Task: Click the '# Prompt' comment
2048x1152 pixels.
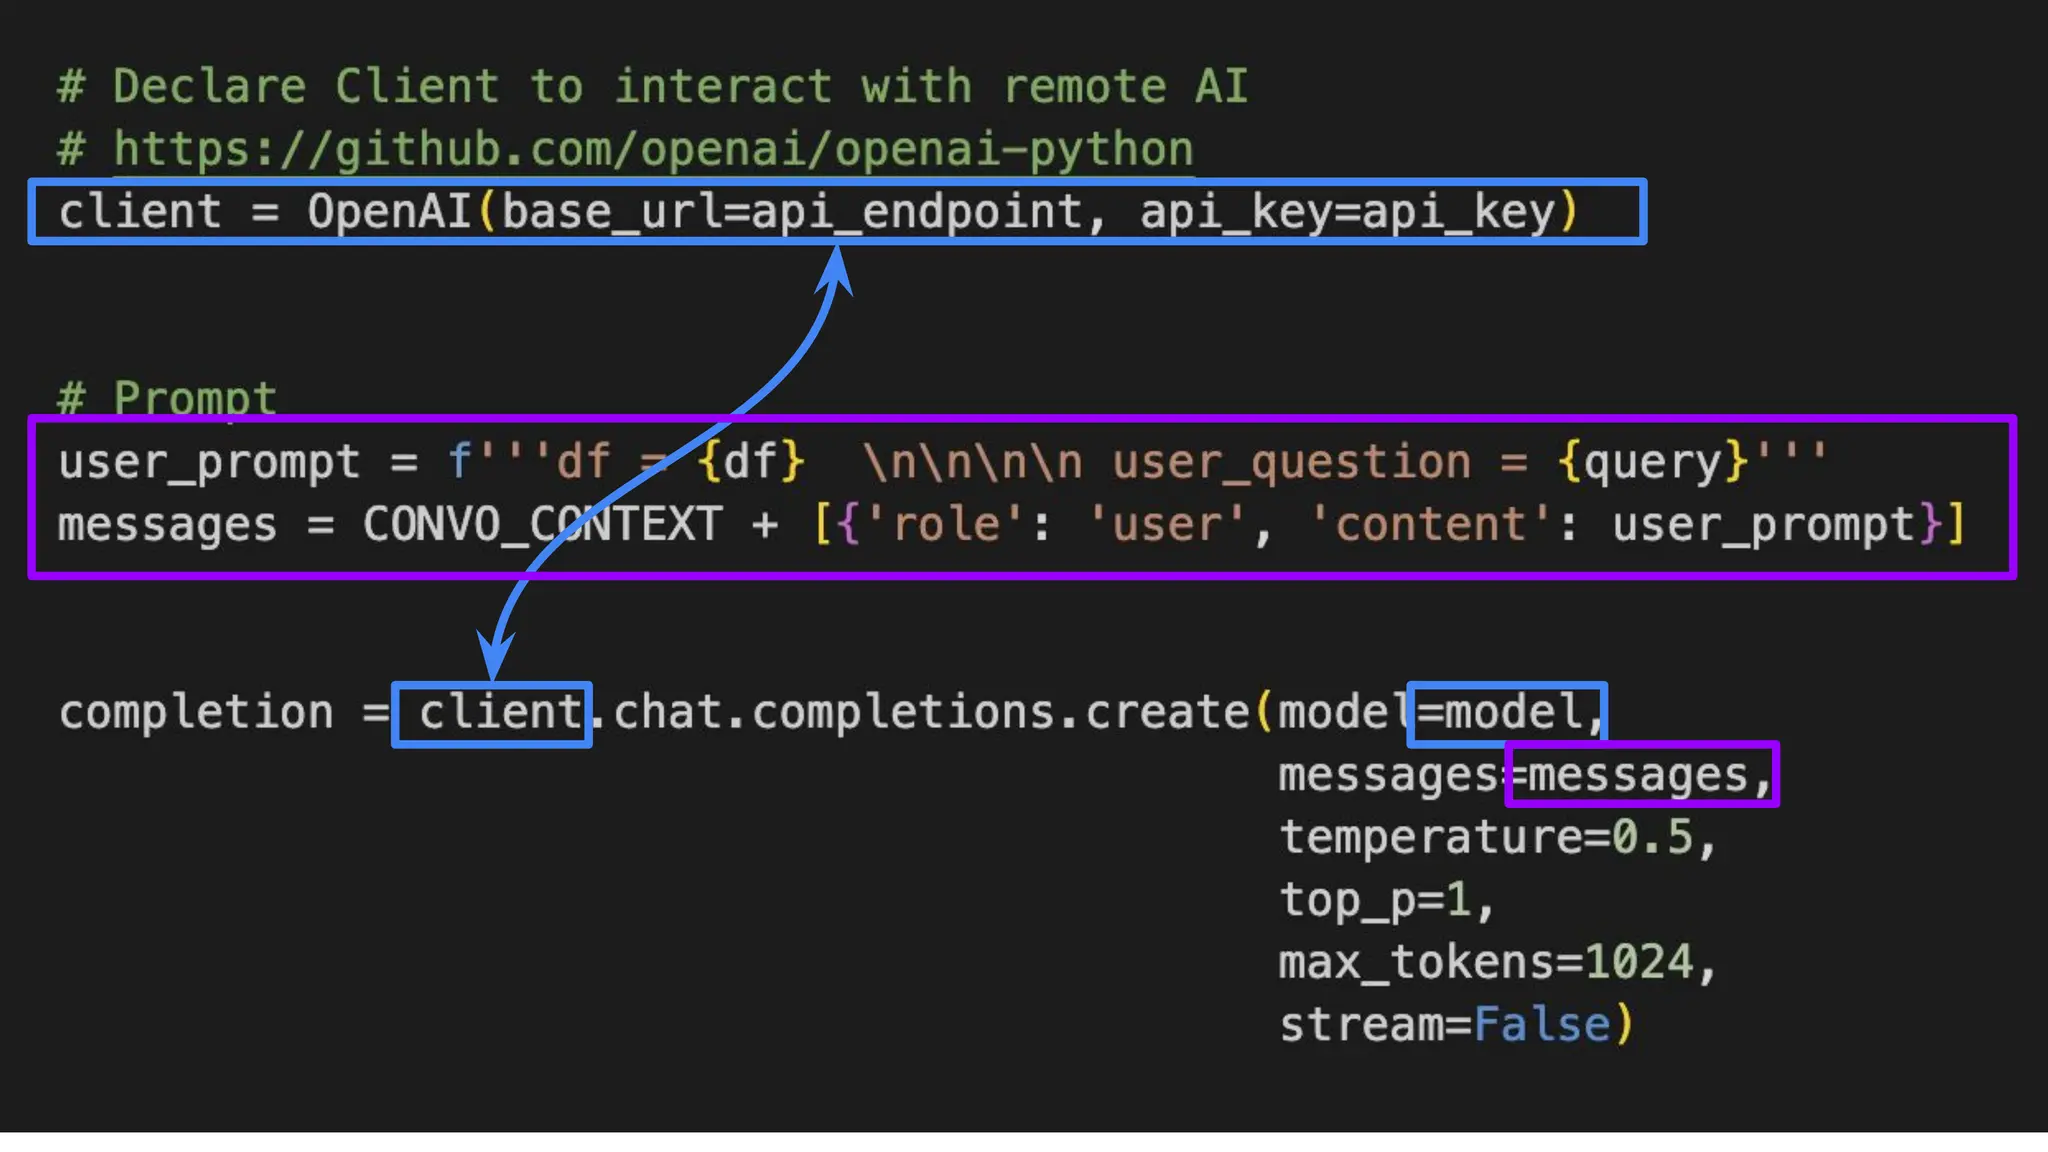Action: pos(167,397)
